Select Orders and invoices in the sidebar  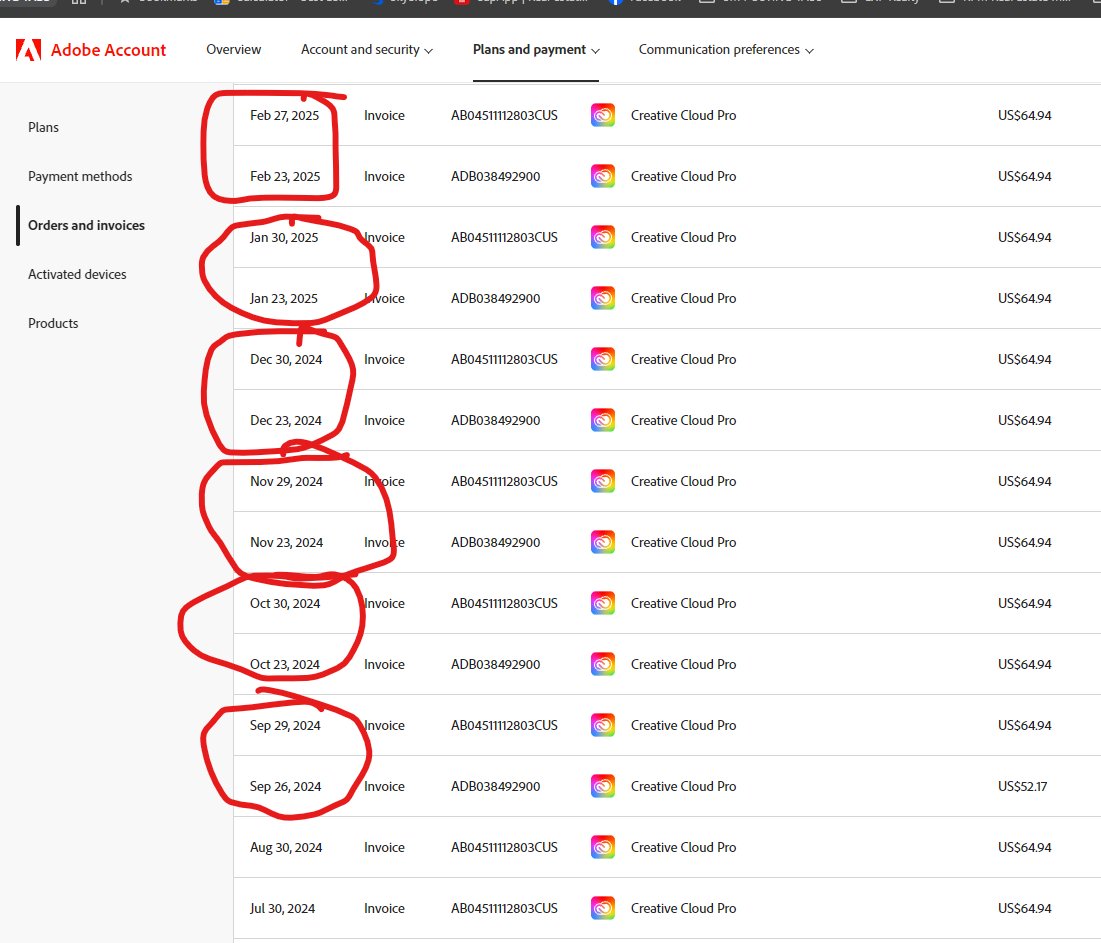pos(86,225)
